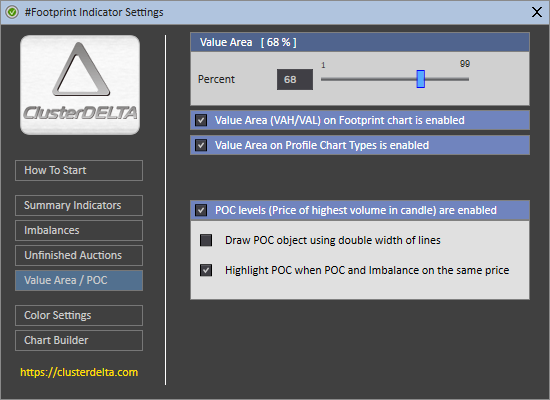This screenshot has width=550, height=400.
Task: Select the Value Area / POC section
Action: click(79, 280)
